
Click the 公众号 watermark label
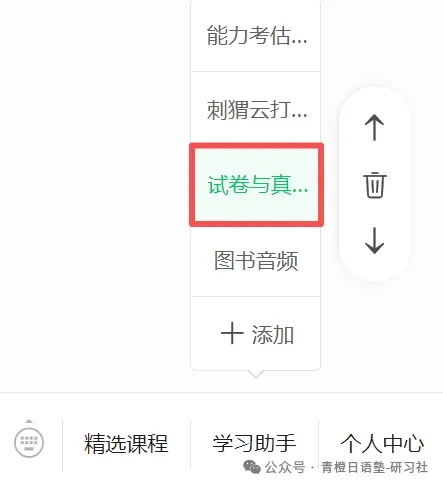(285, 467)
